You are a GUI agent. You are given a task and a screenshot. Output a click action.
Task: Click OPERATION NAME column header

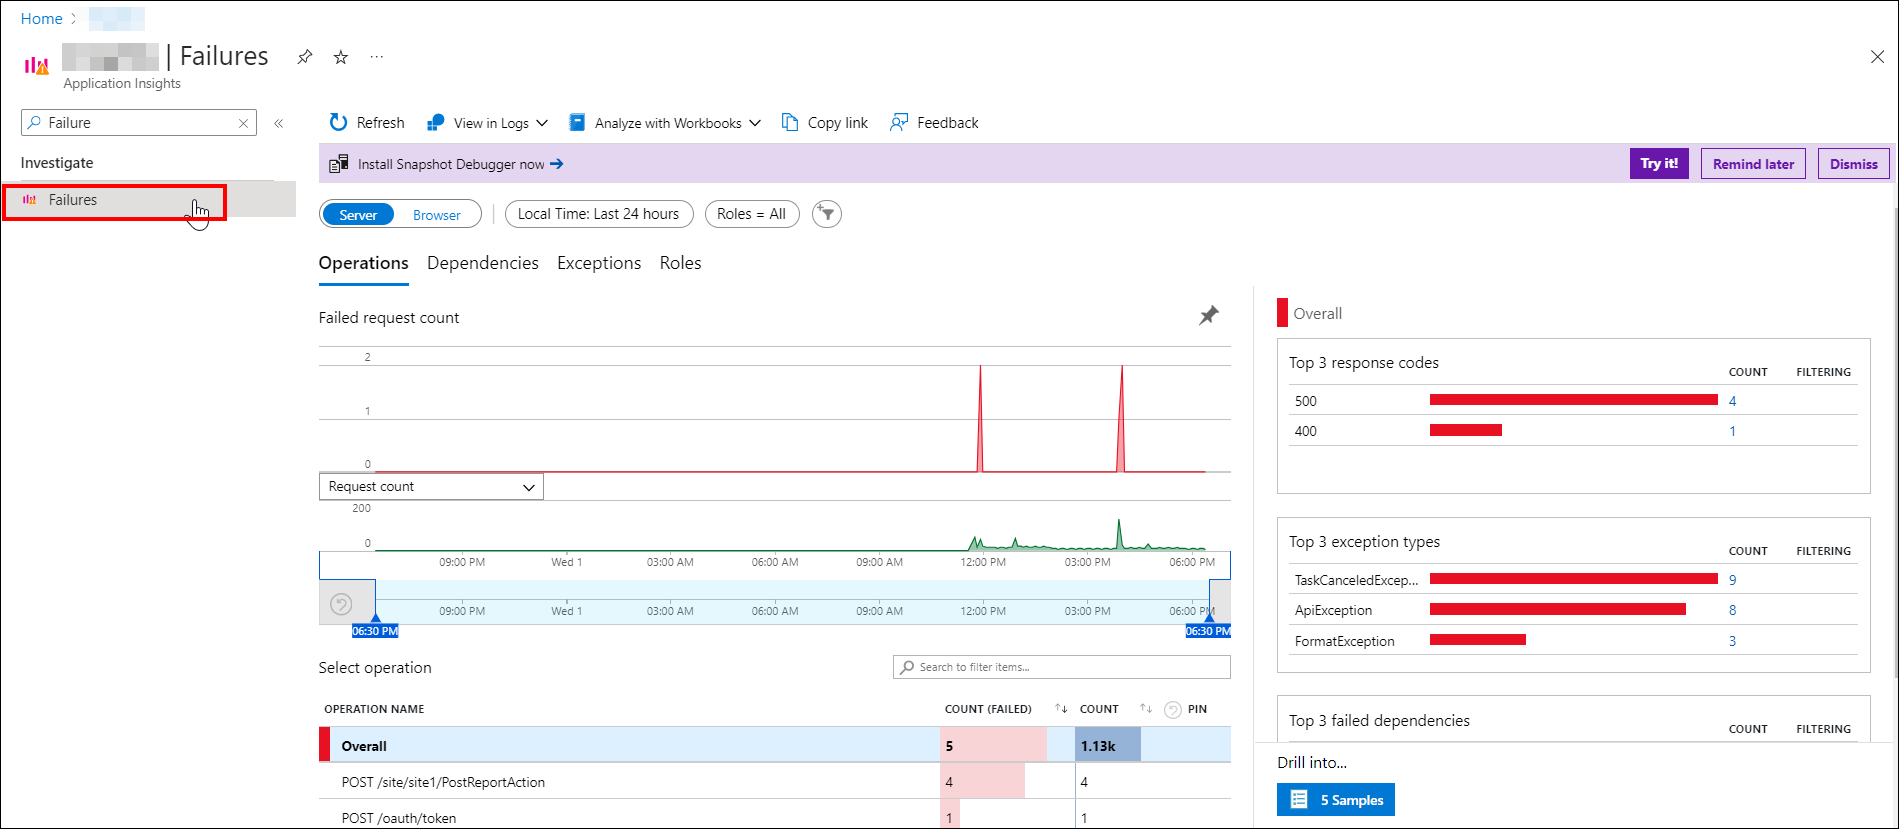374,709
